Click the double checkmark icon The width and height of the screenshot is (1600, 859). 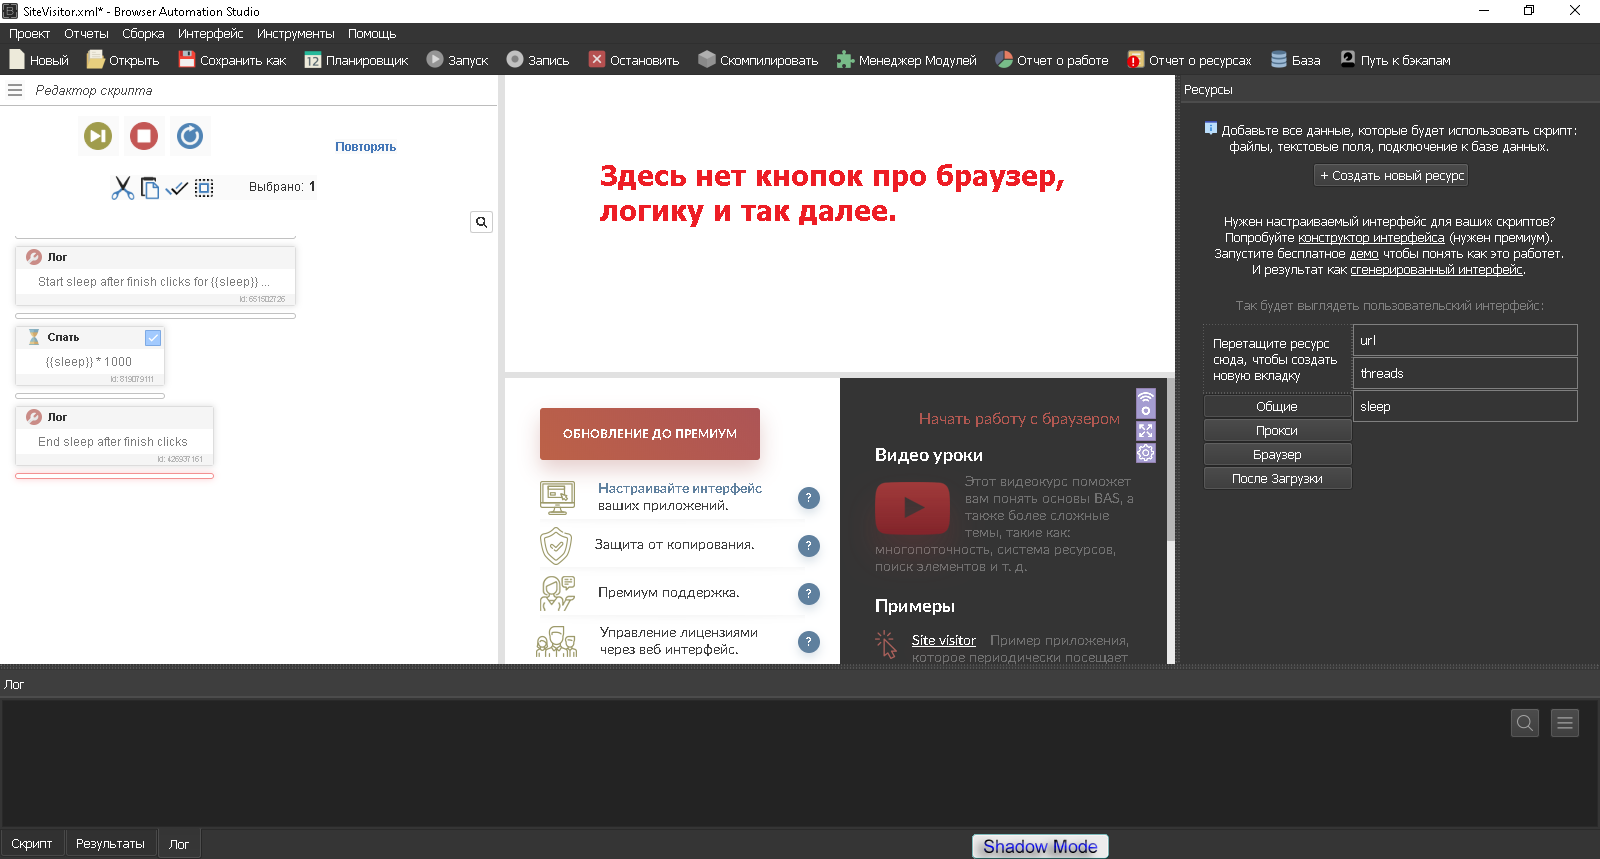coord(177,188)
